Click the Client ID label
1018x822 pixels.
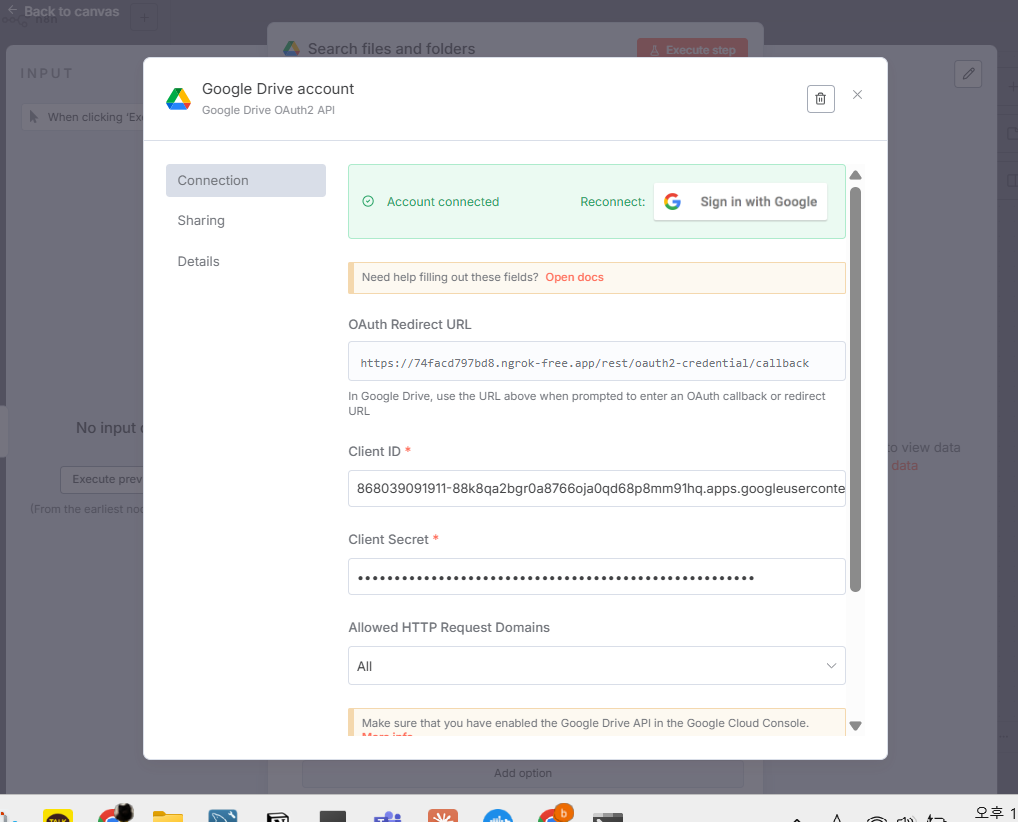(x=375, y=451)
